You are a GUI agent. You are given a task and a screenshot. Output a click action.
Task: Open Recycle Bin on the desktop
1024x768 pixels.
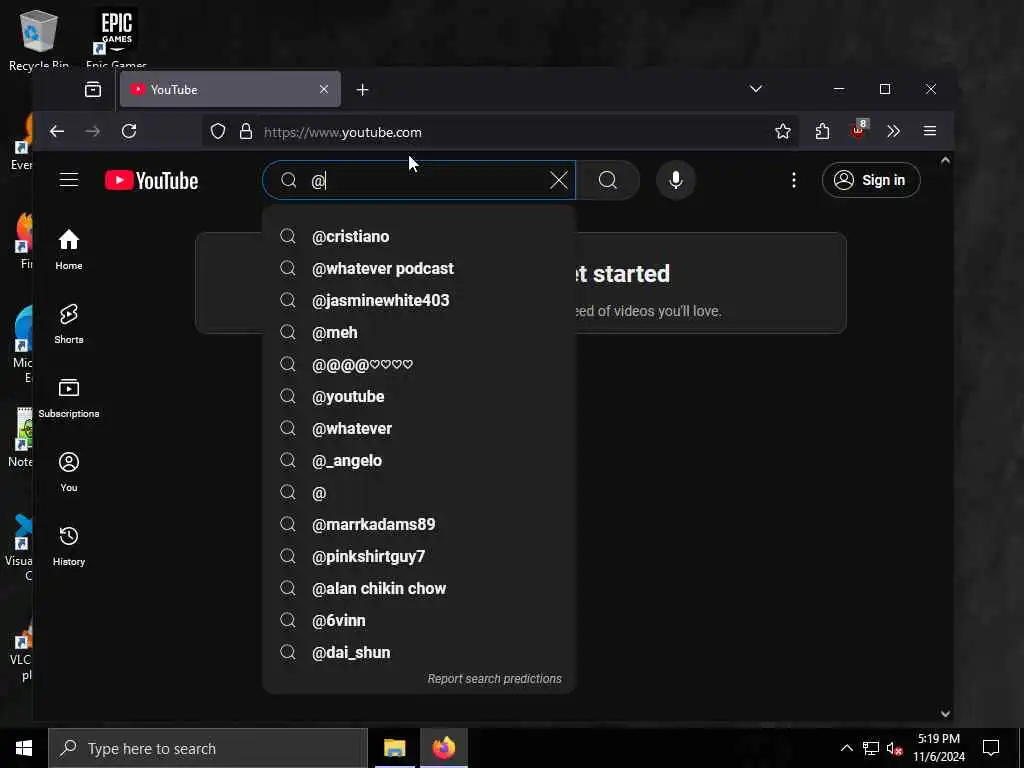point(39,39)
